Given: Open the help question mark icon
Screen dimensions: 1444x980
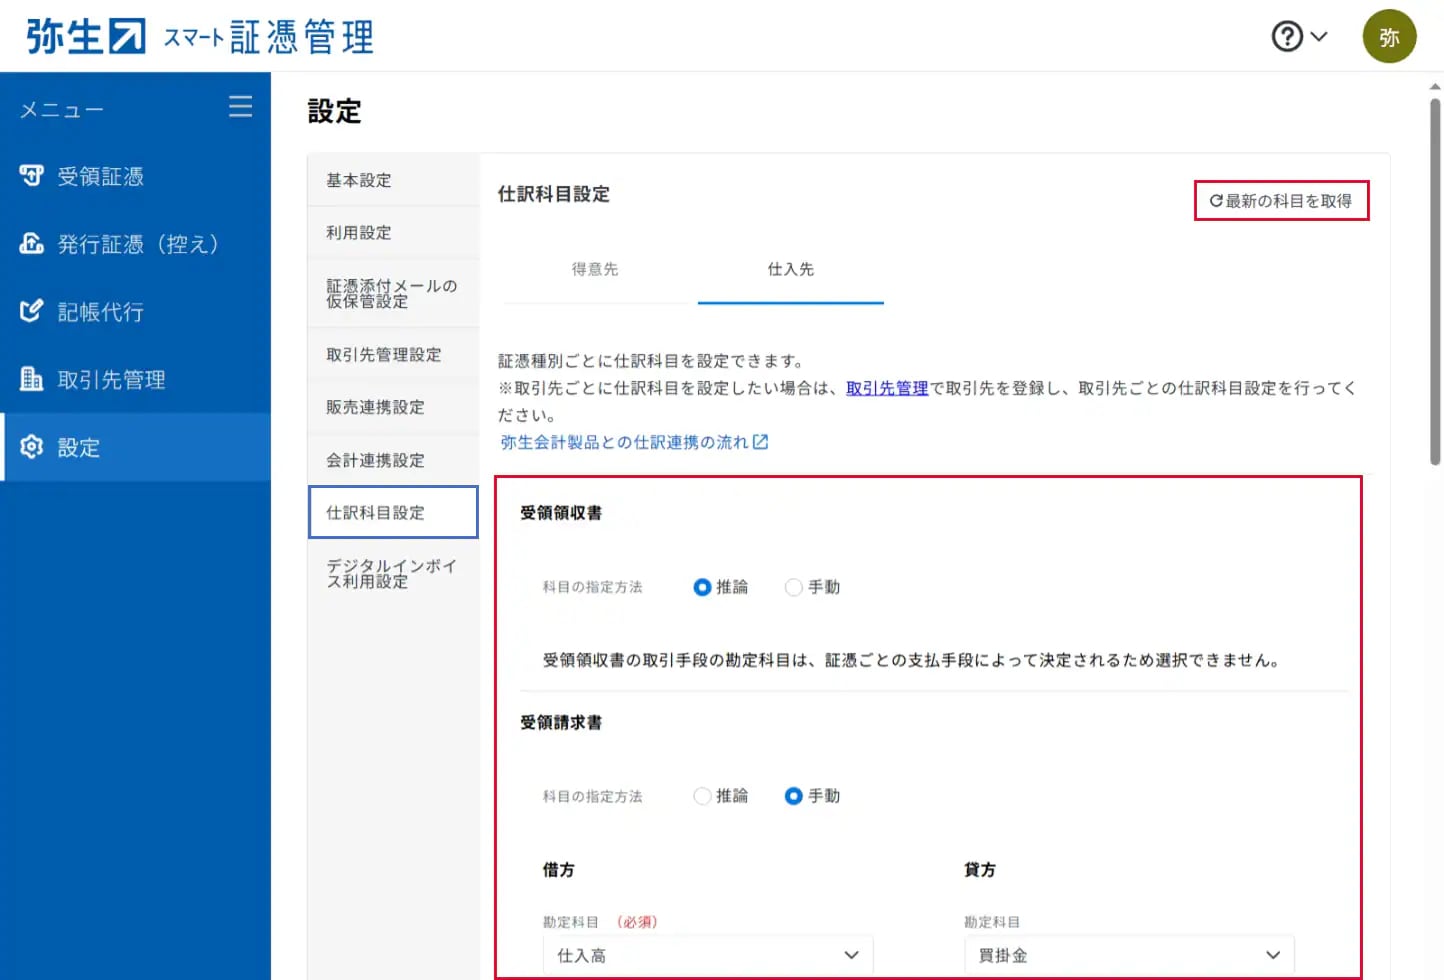Looking at the screenshot, I should (1286, 37).
